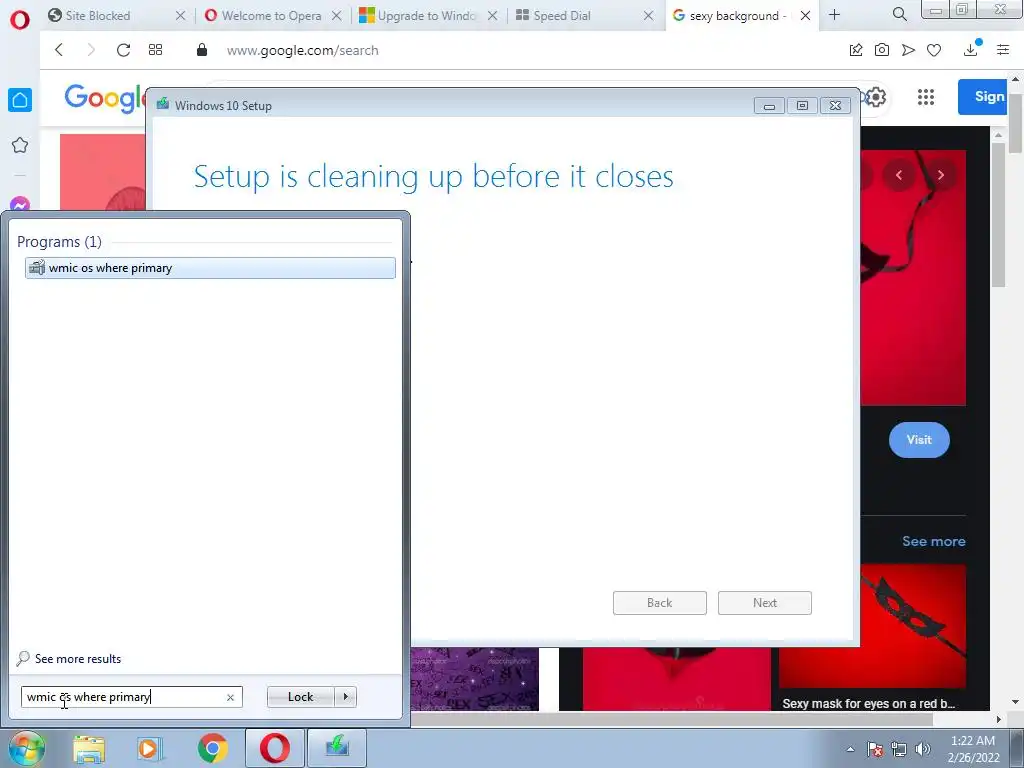
Task: Open File Explorer from taskbar
Action: click(89, 748)
